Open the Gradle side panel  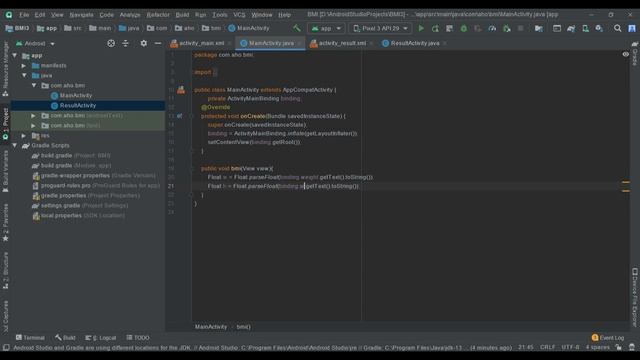click(x=635, y=54)
